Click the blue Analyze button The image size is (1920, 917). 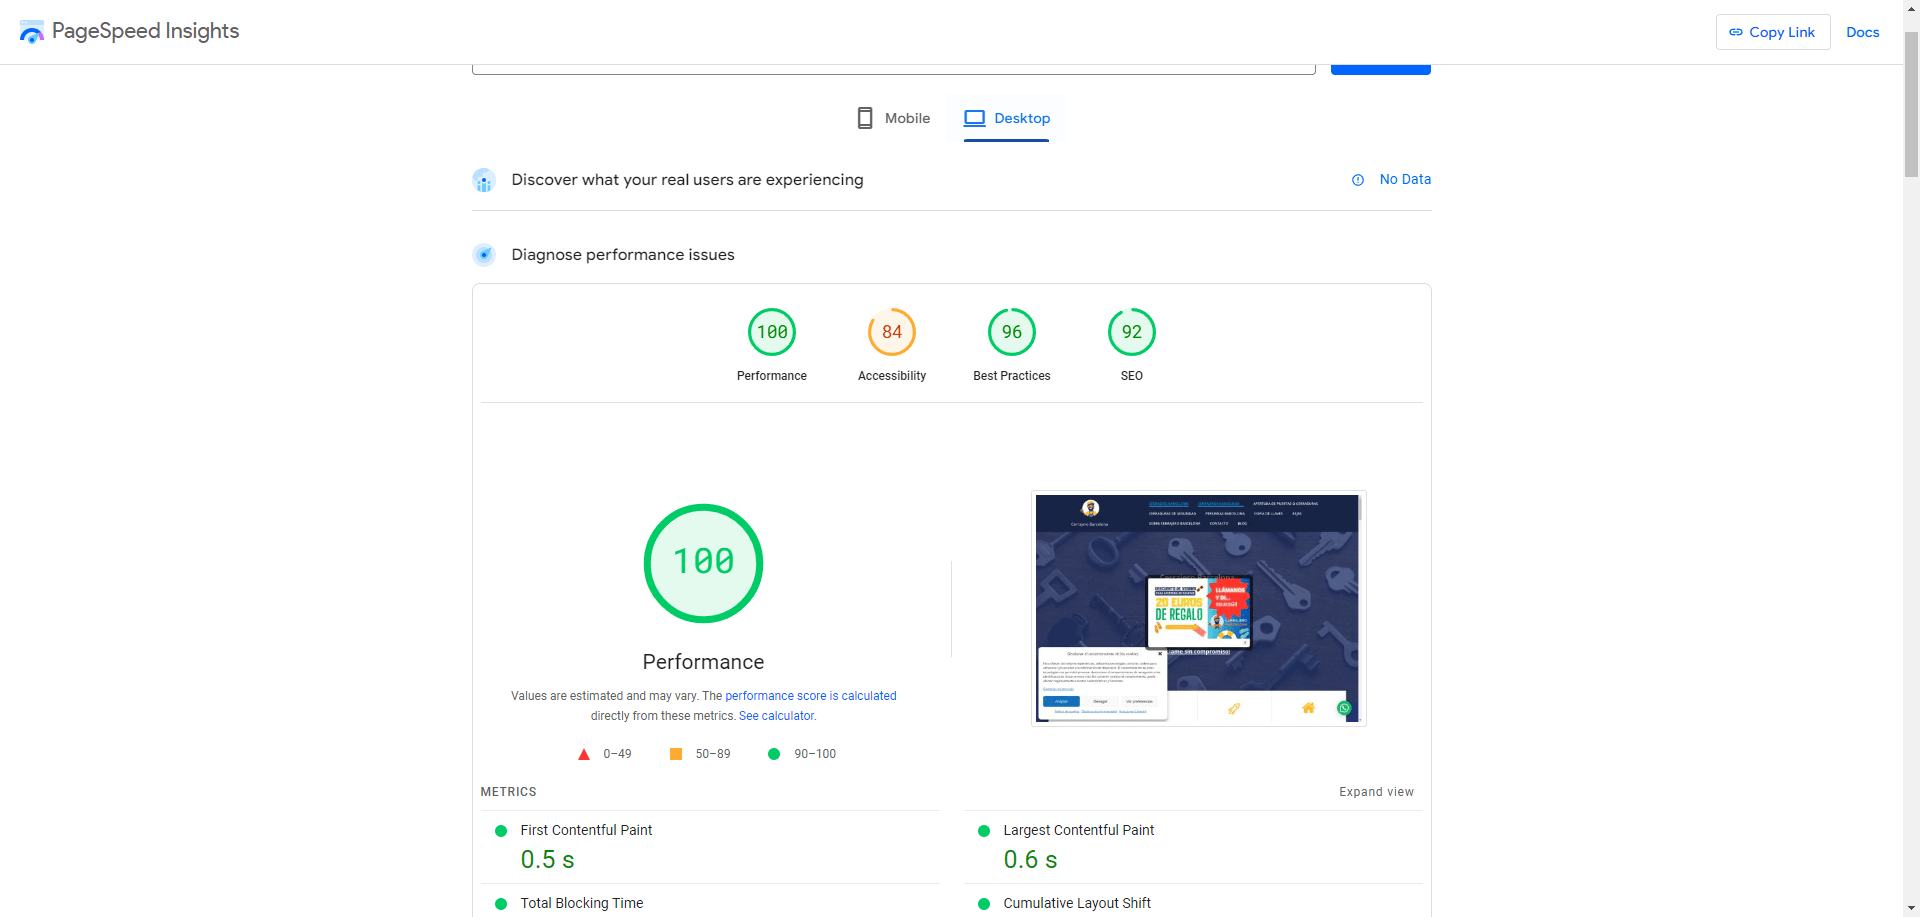click(1380, 69)
